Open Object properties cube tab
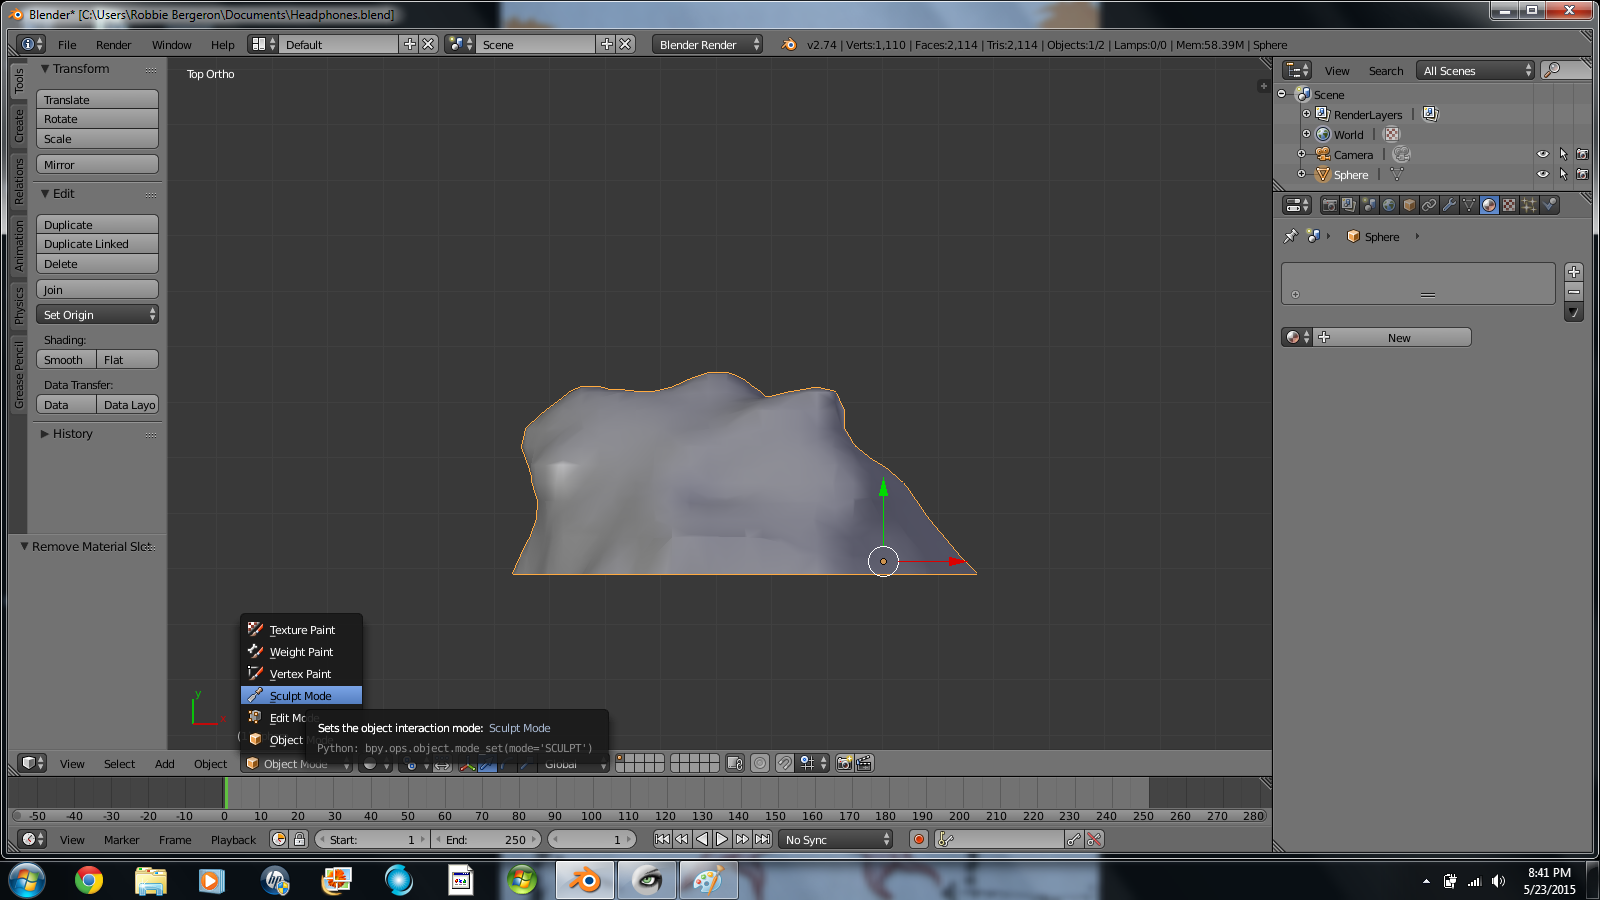 (1409, 205)
